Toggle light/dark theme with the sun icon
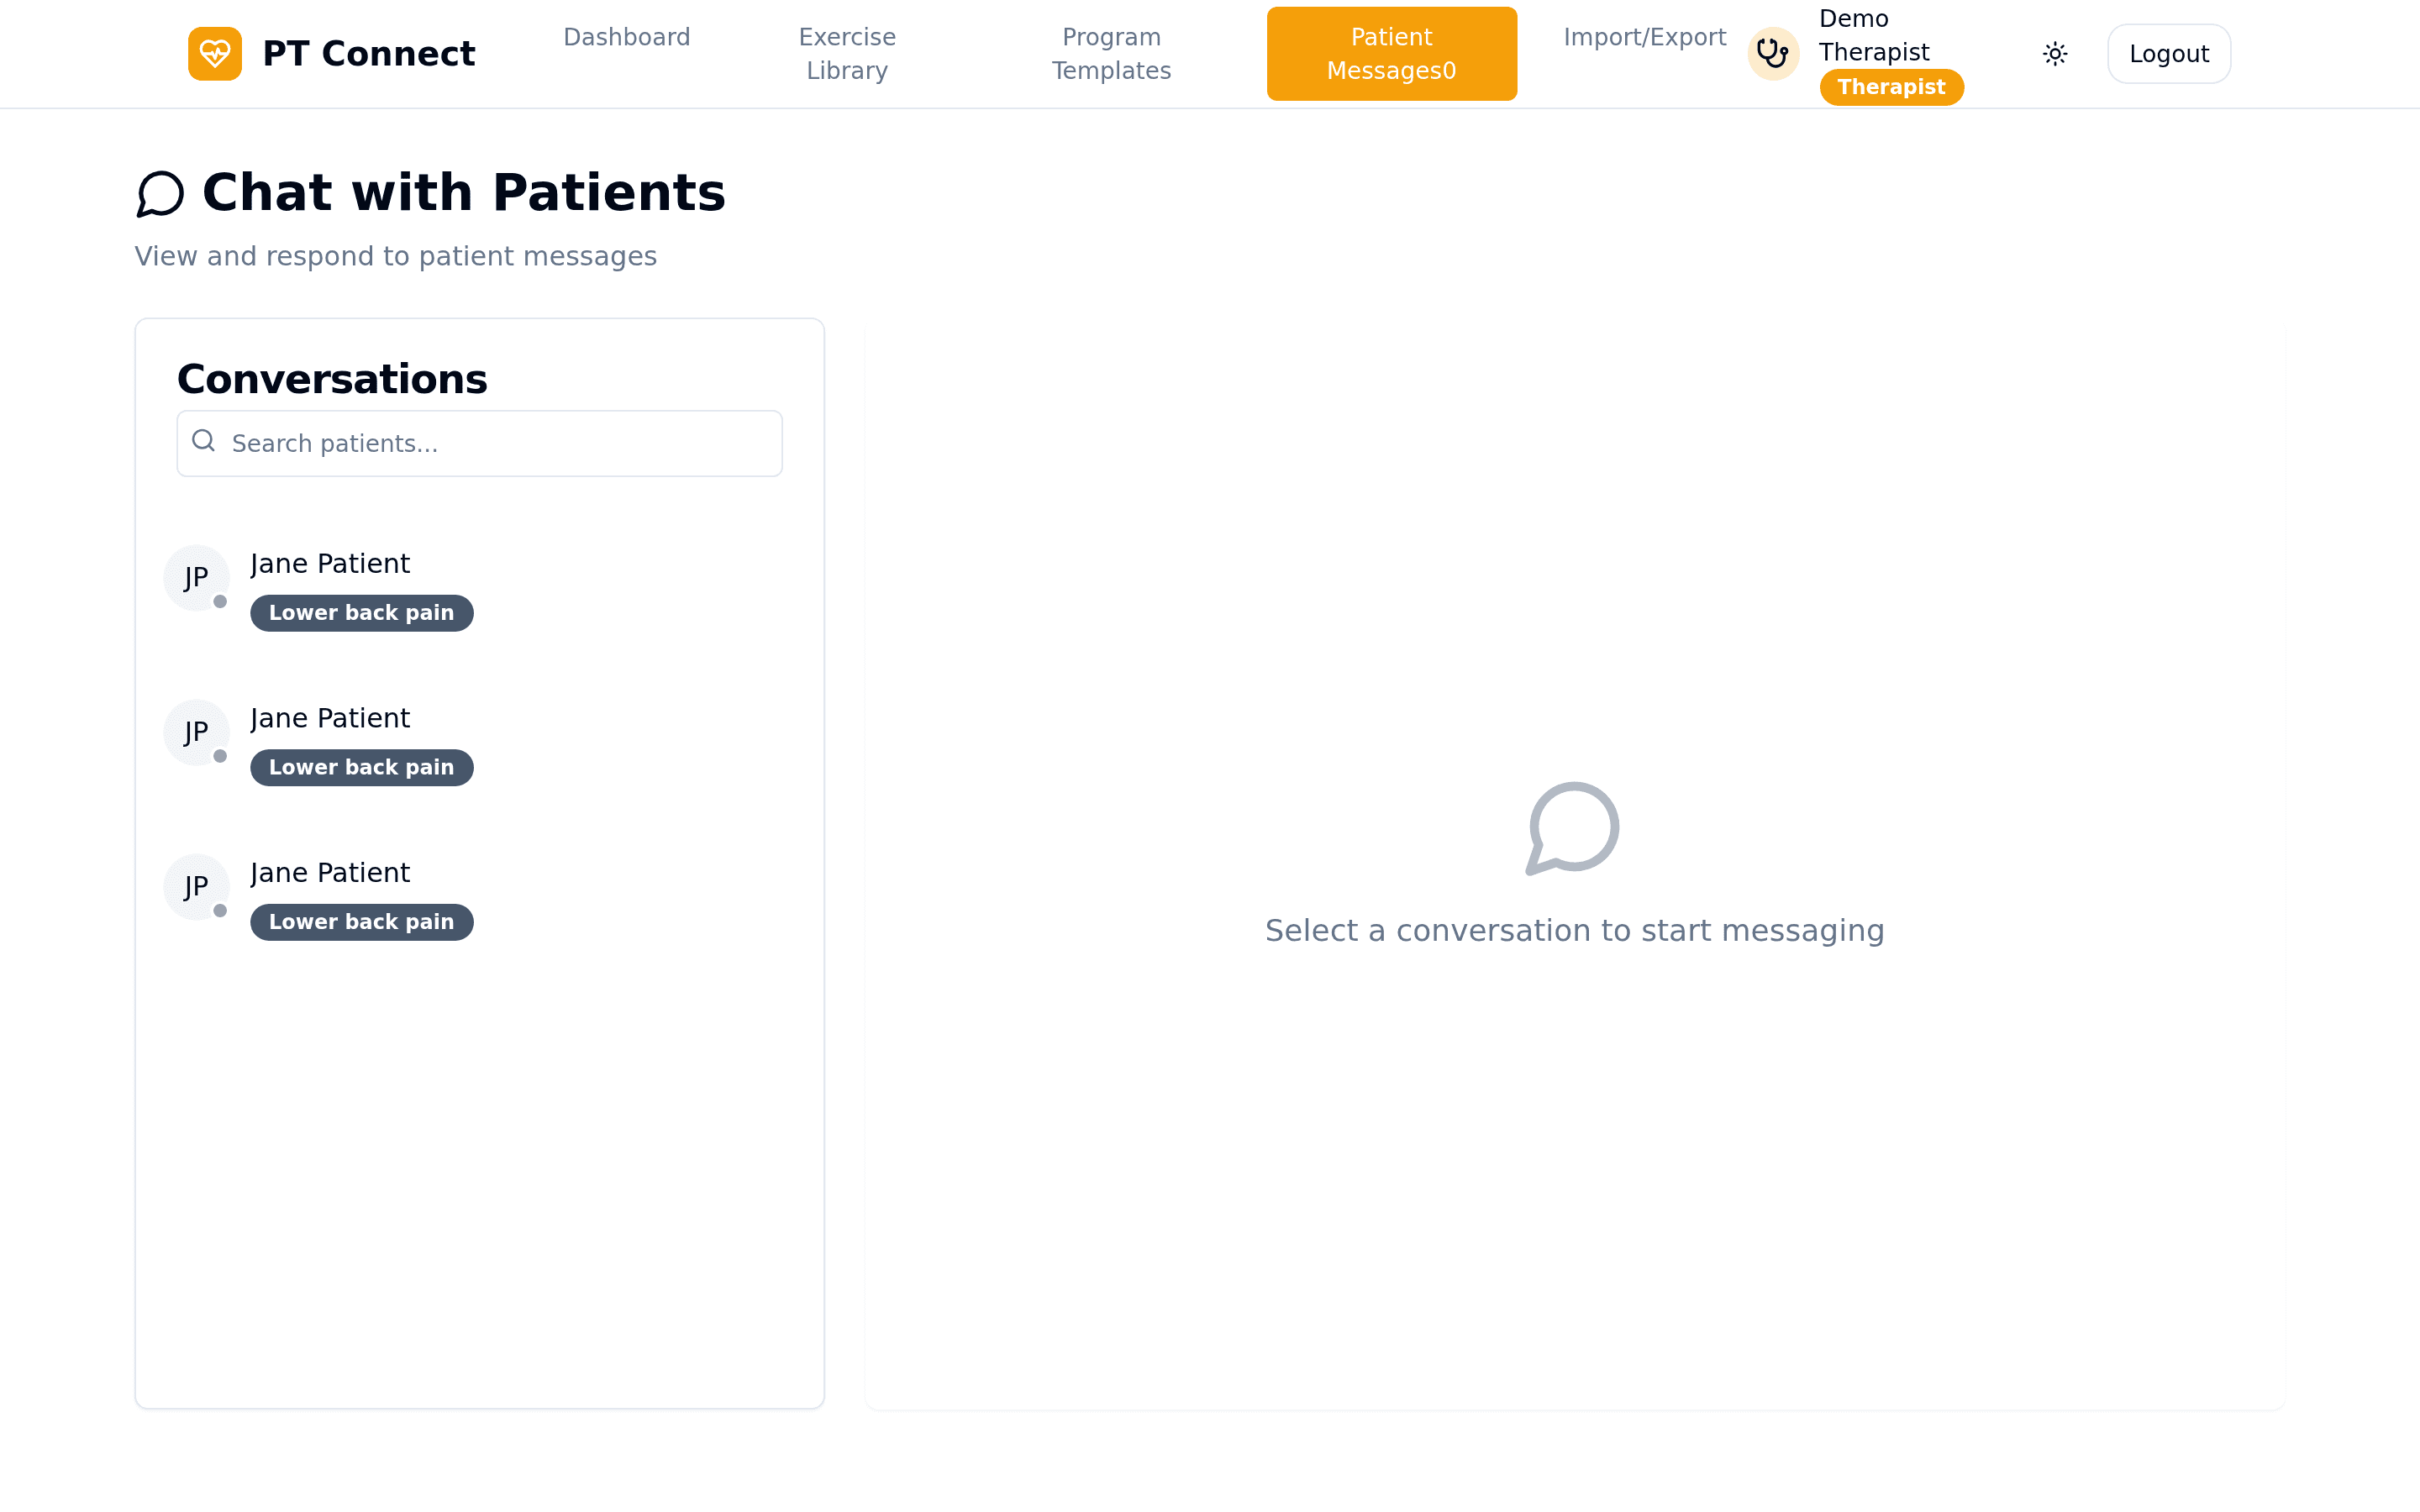 [x=2055, y=53]
